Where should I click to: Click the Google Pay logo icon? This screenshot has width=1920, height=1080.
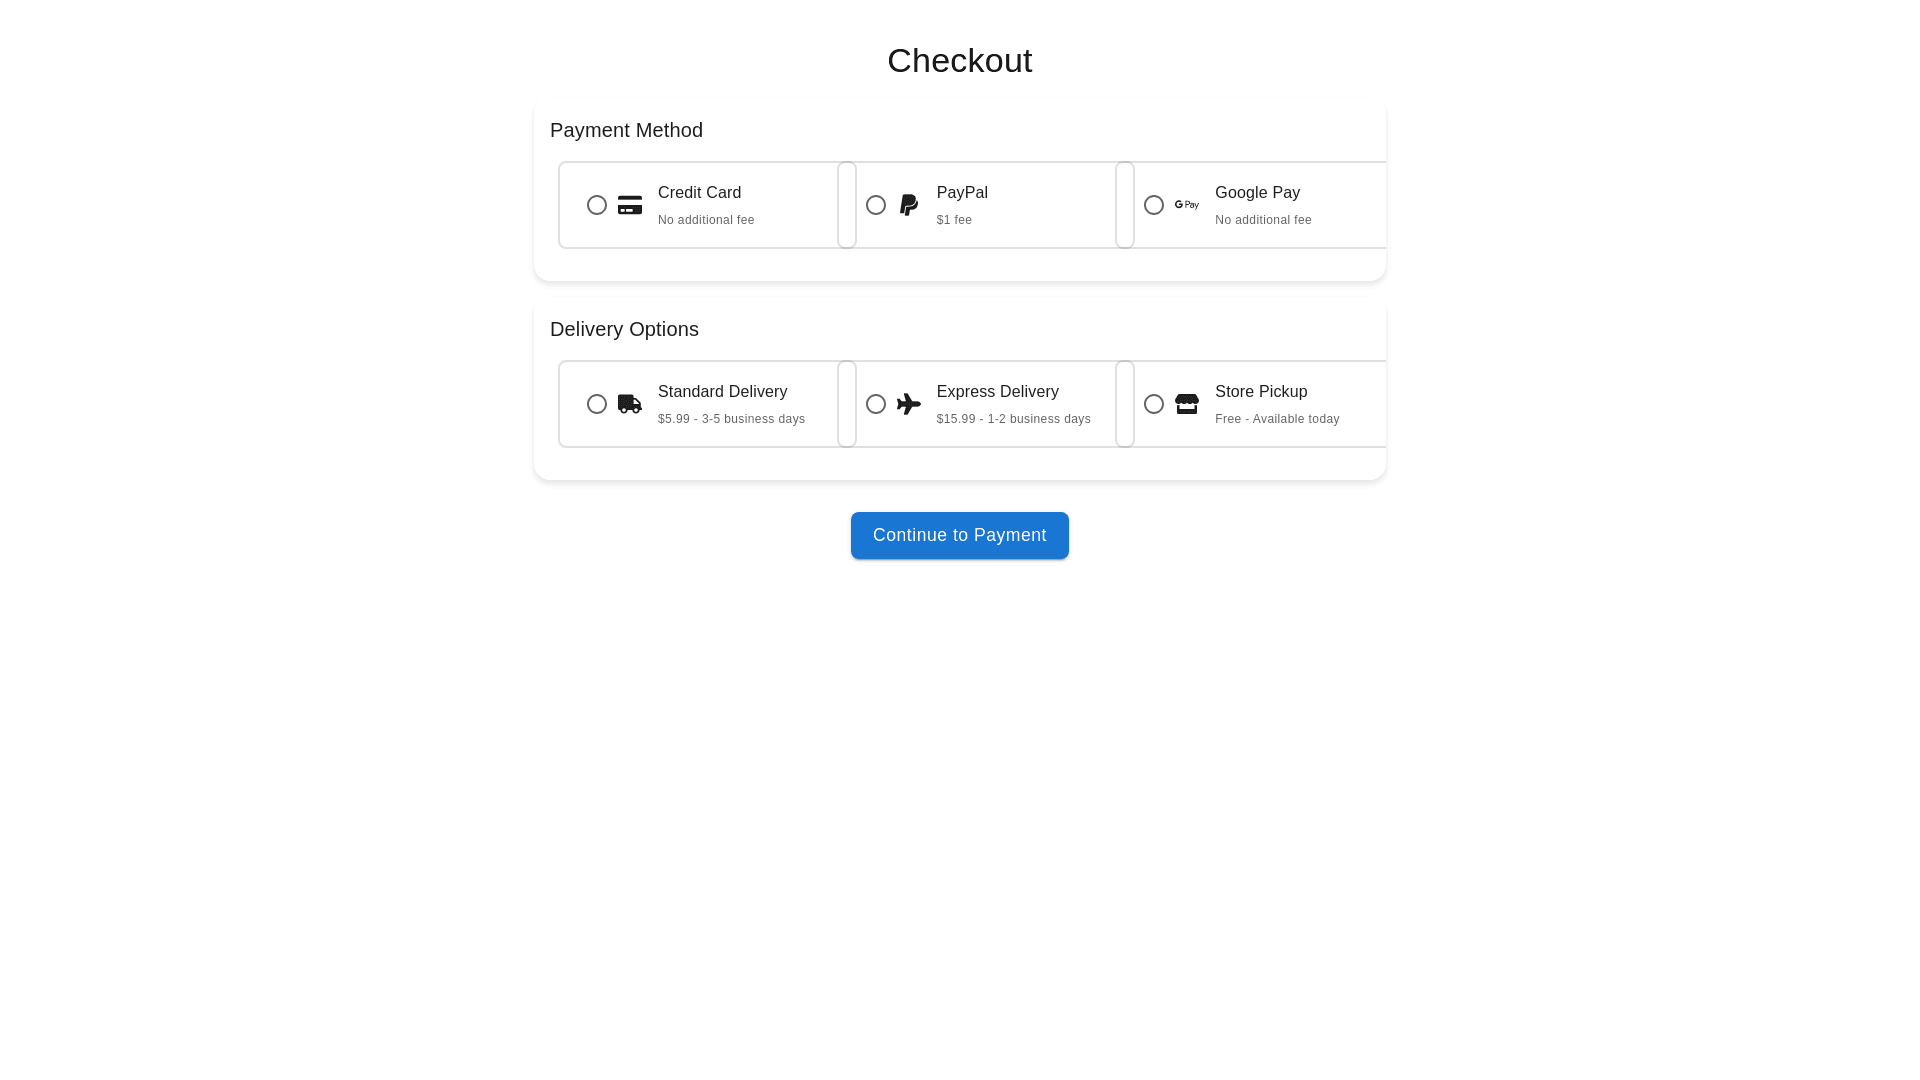(1186, 205)
